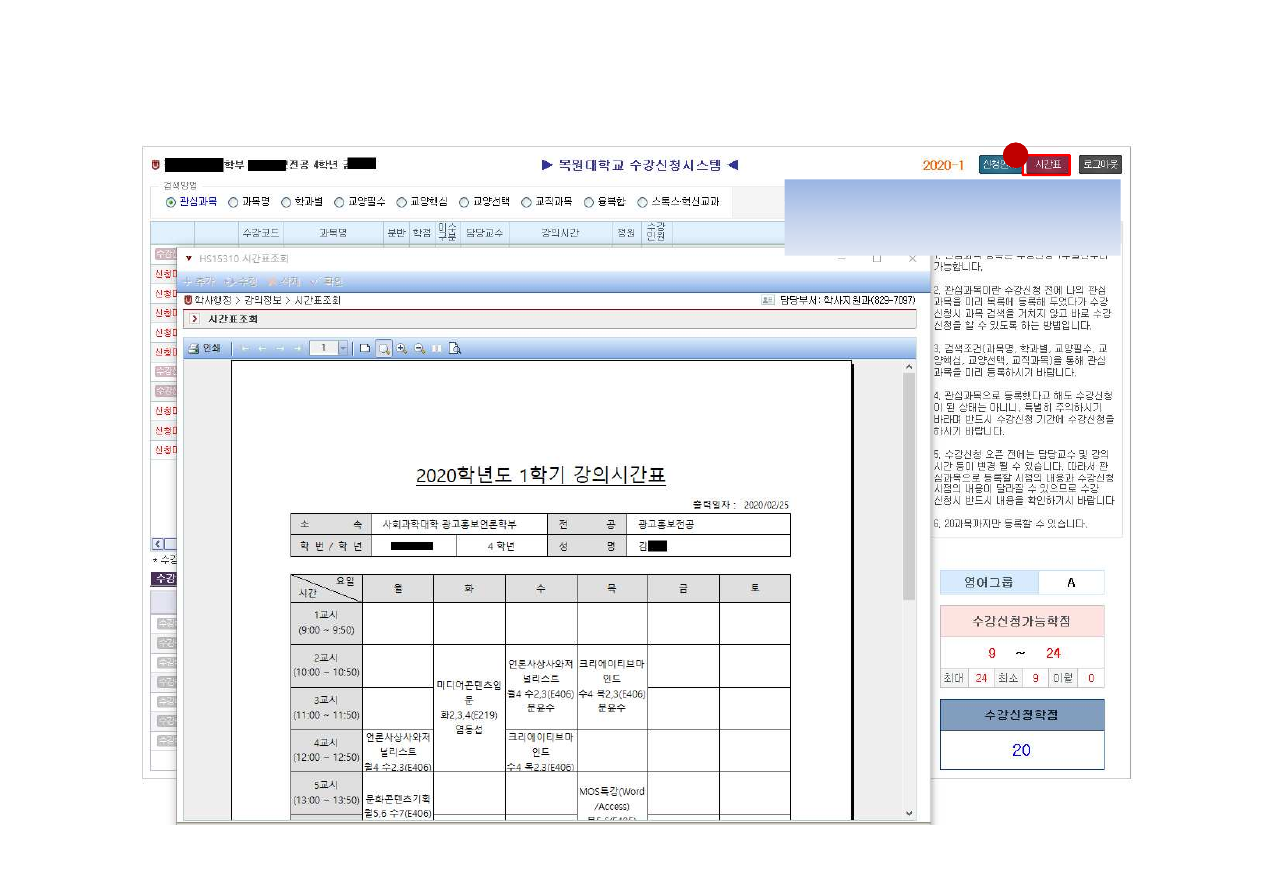Screen dimensions: 1263x893
Task: Click the red arrow beside 시간표조회 header
Action: (194, 319)
